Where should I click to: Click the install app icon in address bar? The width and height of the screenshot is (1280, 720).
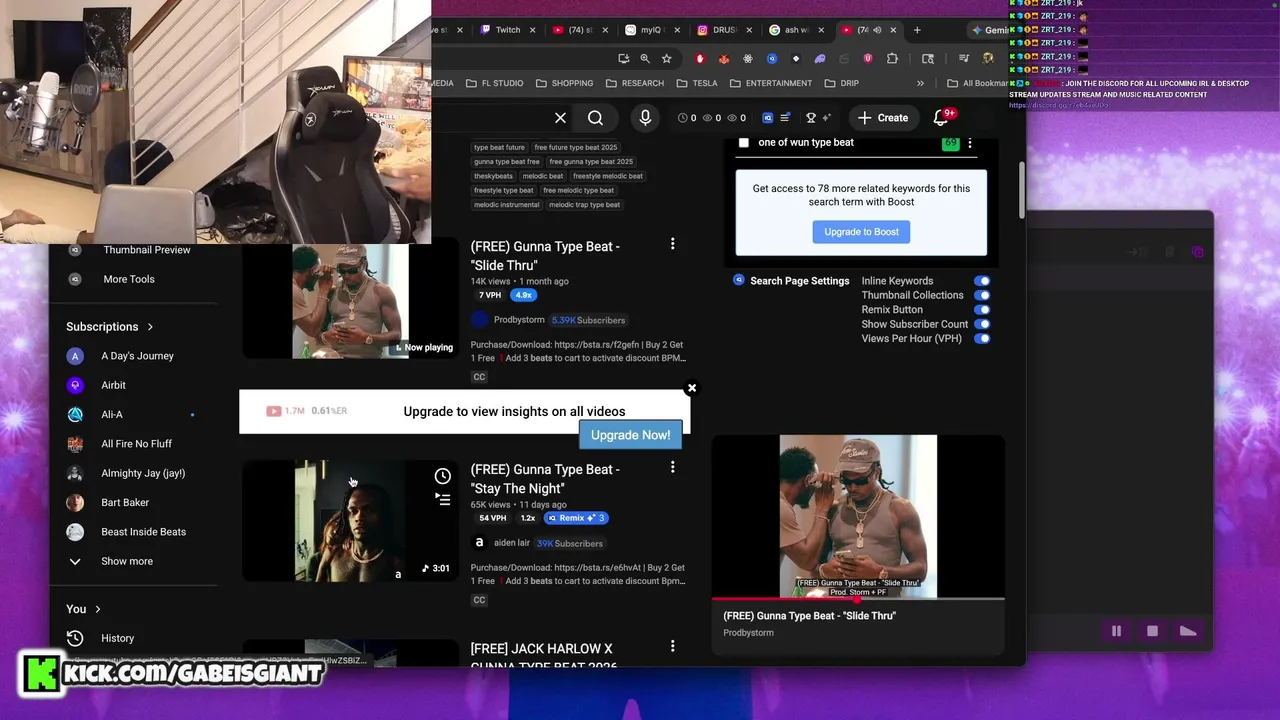(x=625, y=59)
